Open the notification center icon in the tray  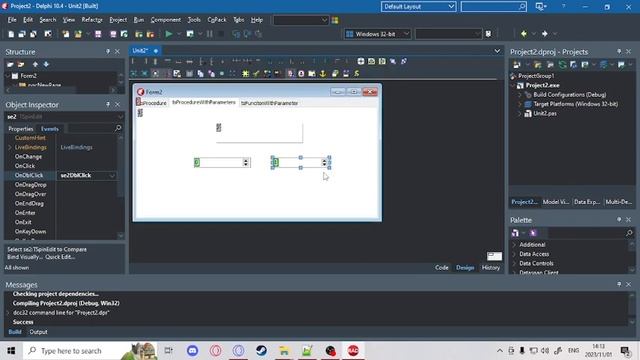625,351
